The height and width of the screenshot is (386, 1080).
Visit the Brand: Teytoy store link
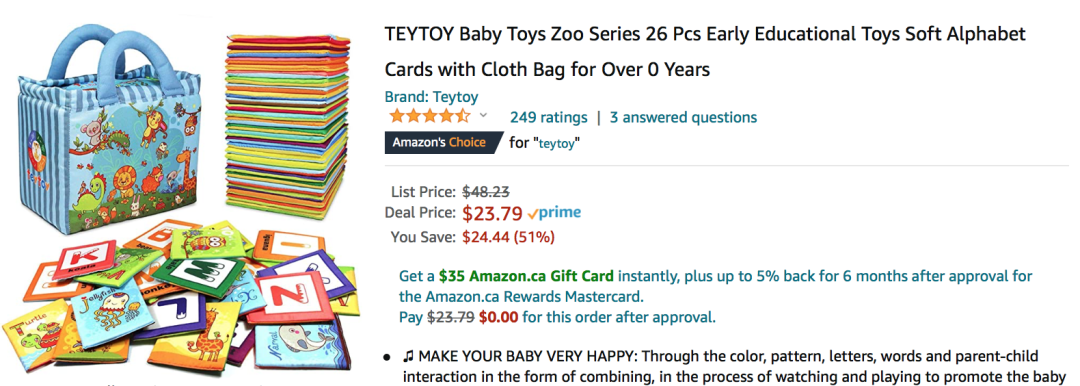(x=431, y=97)
